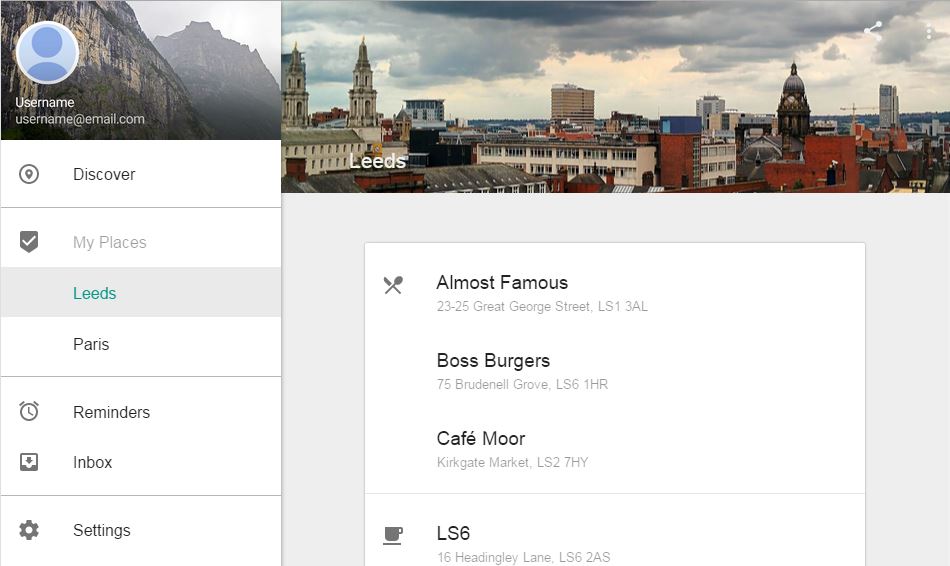The image size is (950, 566).
Task: Click the coffee cup category icon
Action: tap(393, 536)
